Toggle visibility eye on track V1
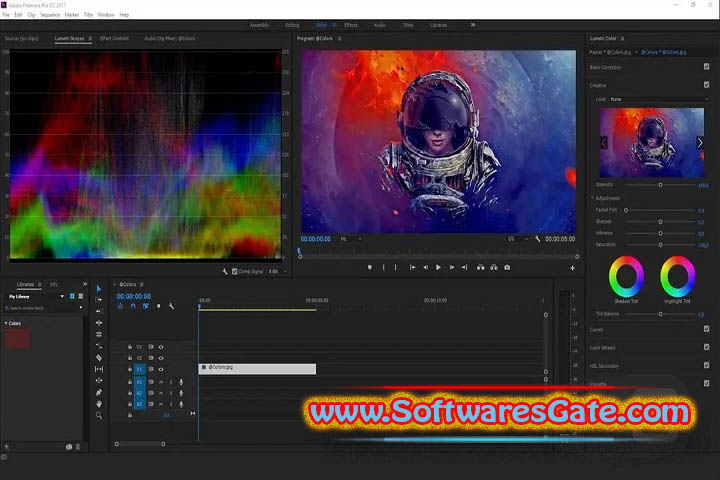The width and height of the screenshot is (720, 480). 161,369
